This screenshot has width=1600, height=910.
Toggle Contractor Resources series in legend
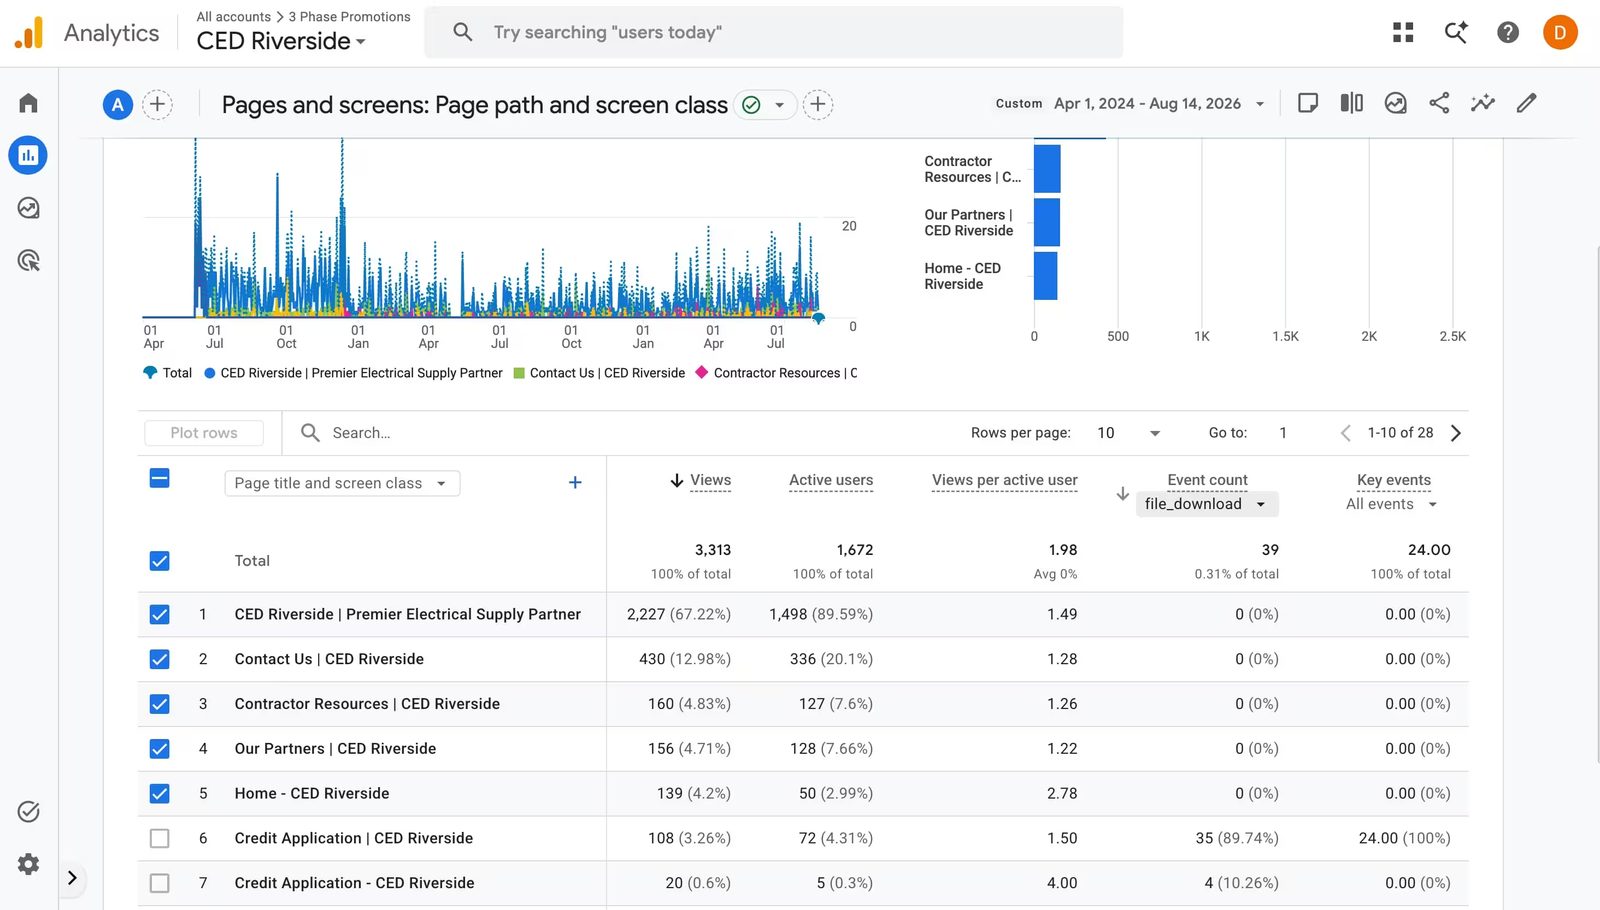[x=777, y=373]
